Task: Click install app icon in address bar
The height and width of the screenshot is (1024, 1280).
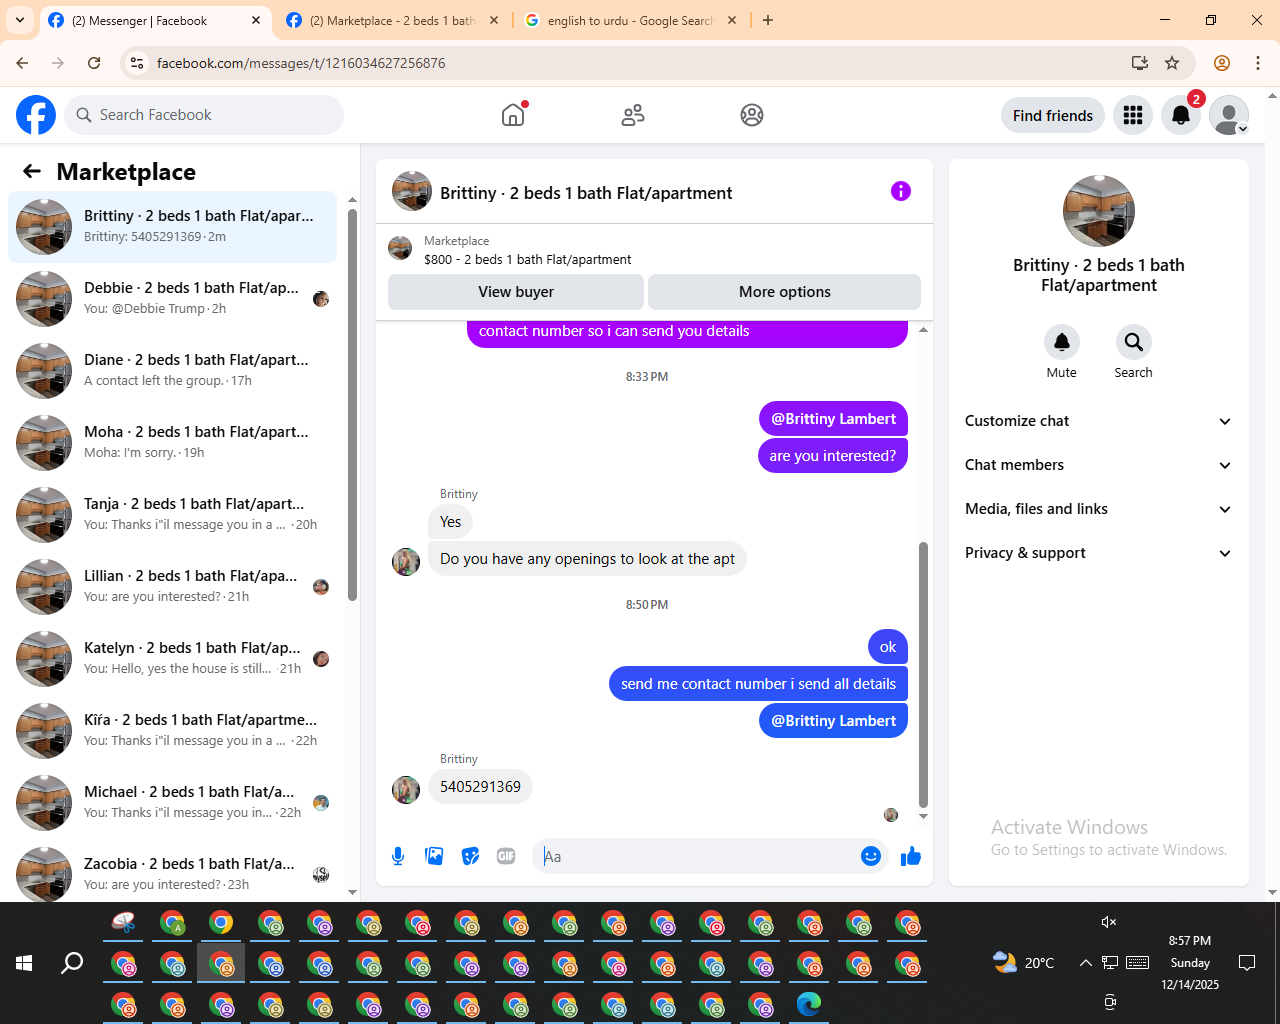Action: click(x=1139, y=63)
